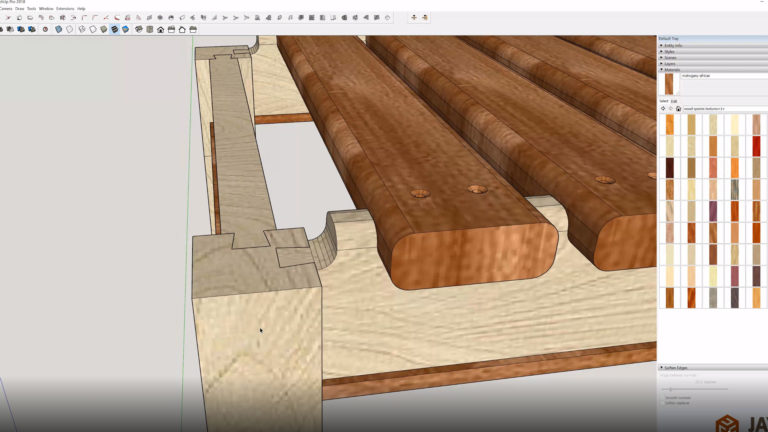Expand the Layers panel
Screen dimensions: 768x432
(x=713, y=64)
